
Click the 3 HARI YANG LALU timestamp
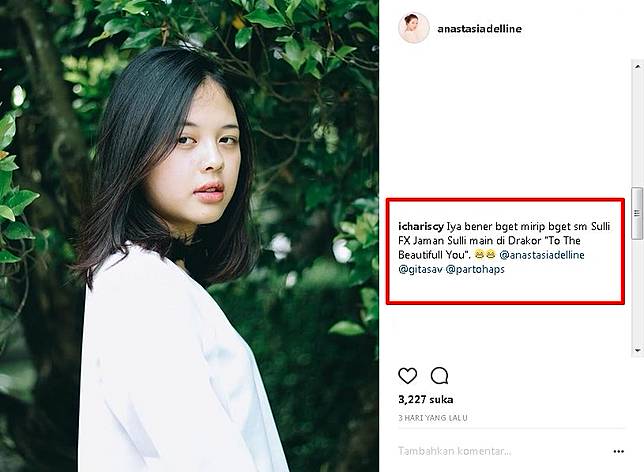coord(432,418)
